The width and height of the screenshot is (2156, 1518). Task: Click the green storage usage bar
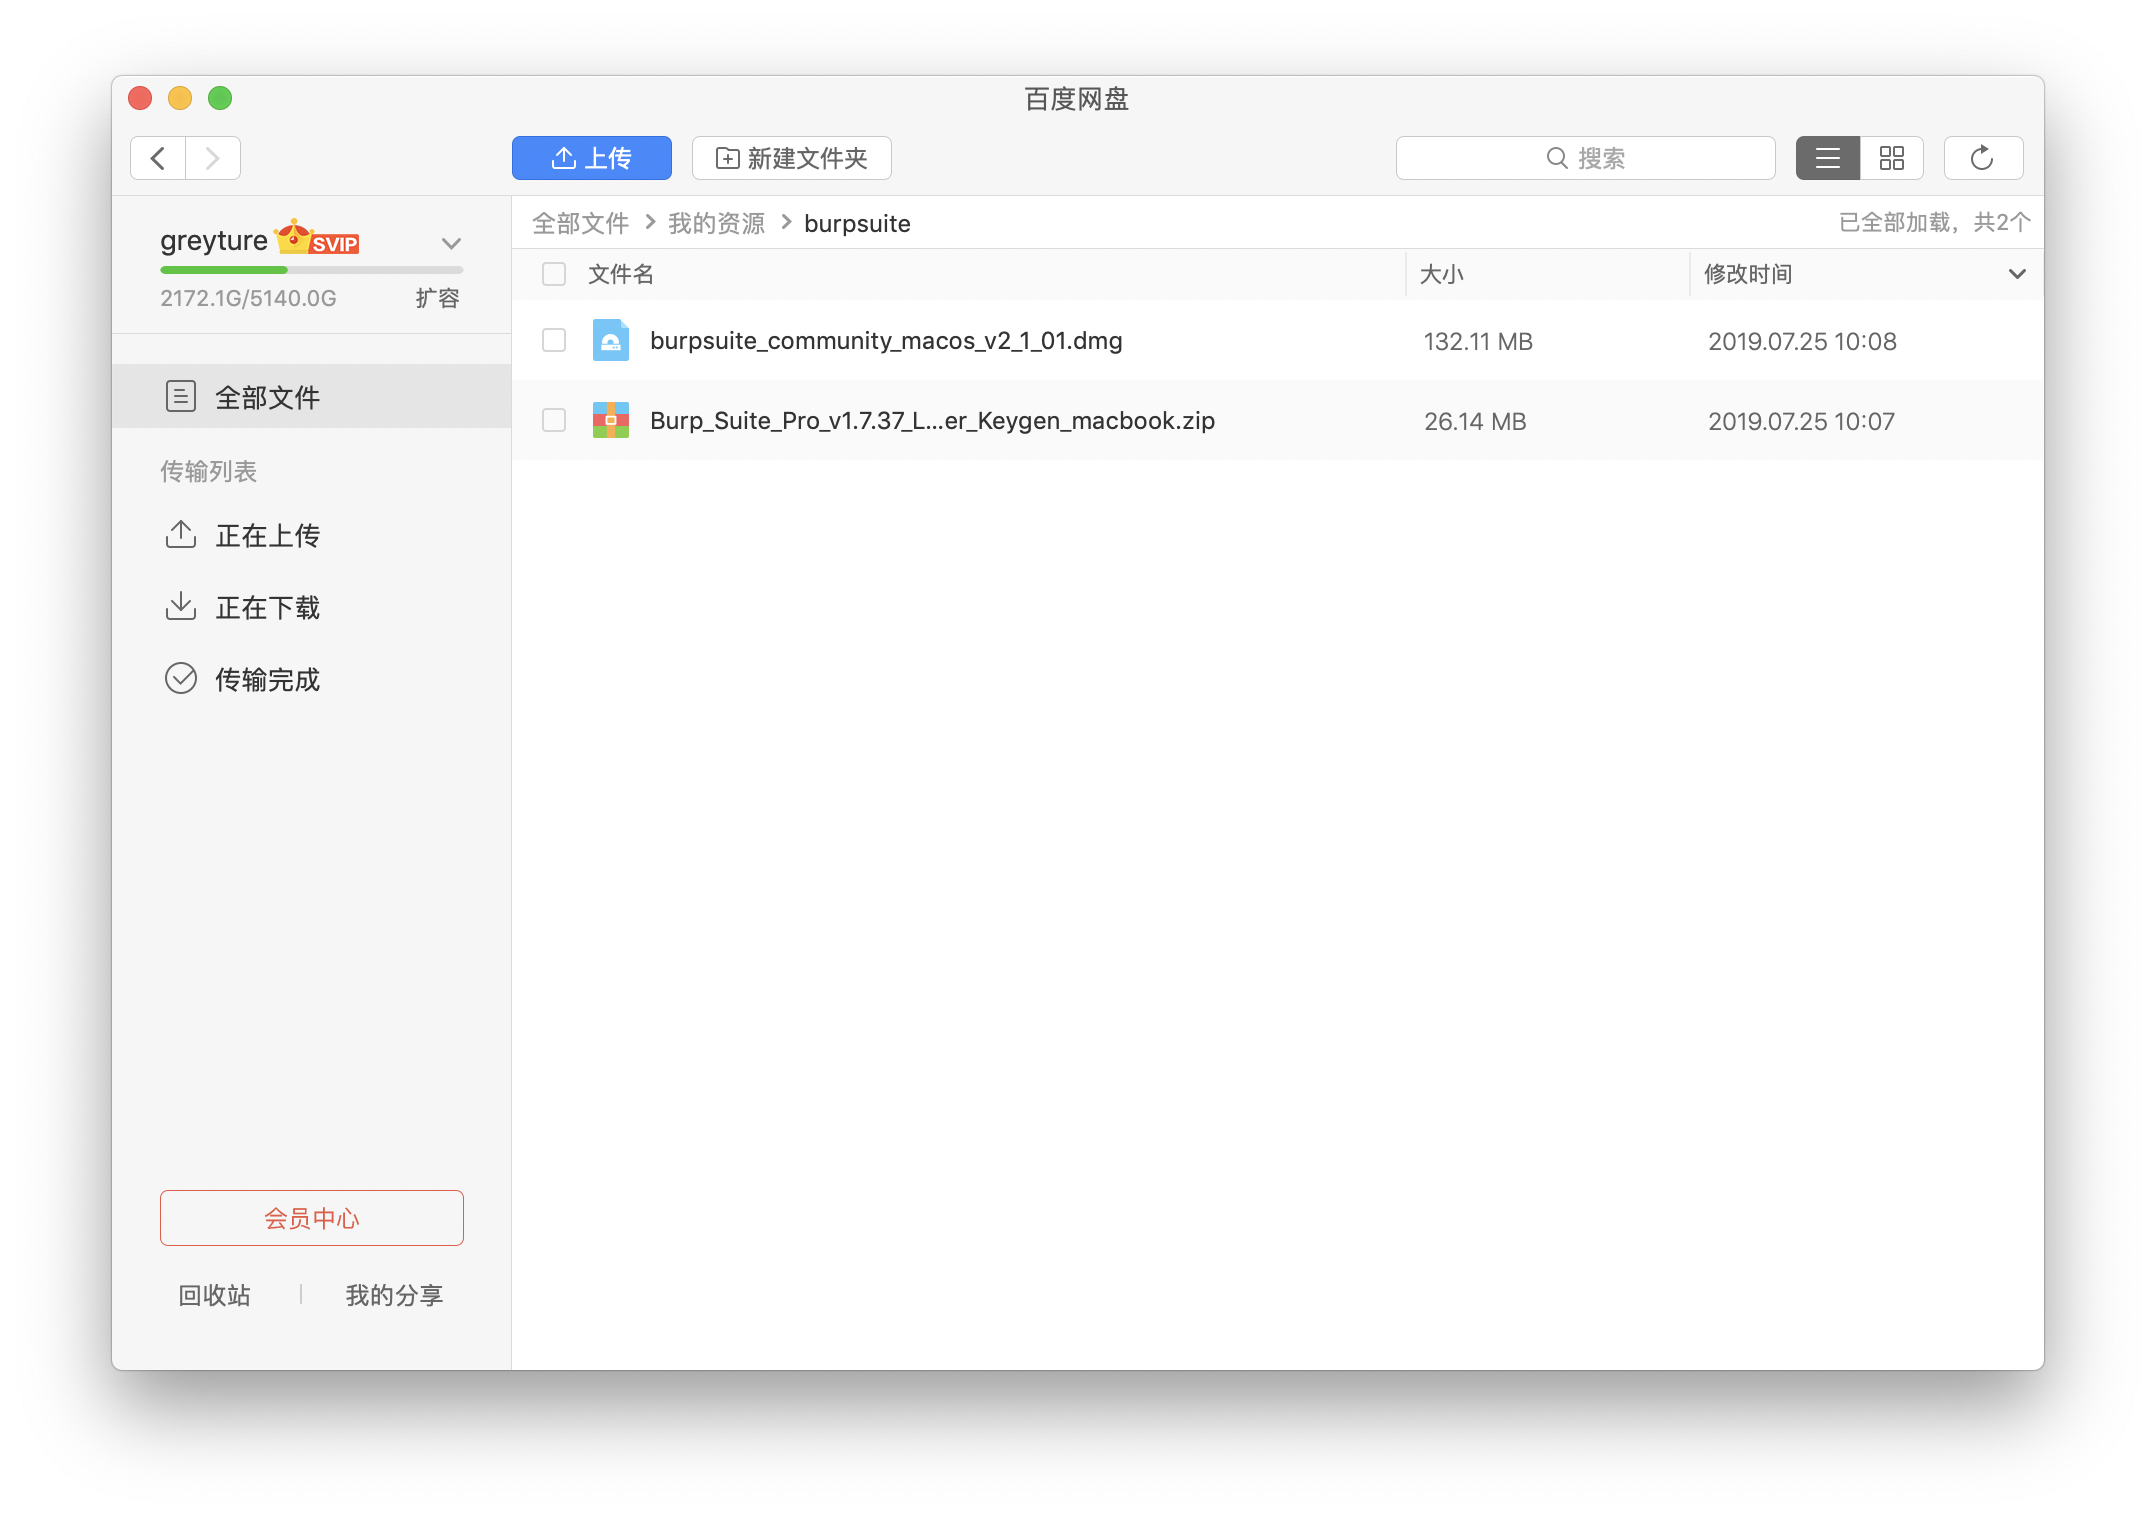coord(224,270)
